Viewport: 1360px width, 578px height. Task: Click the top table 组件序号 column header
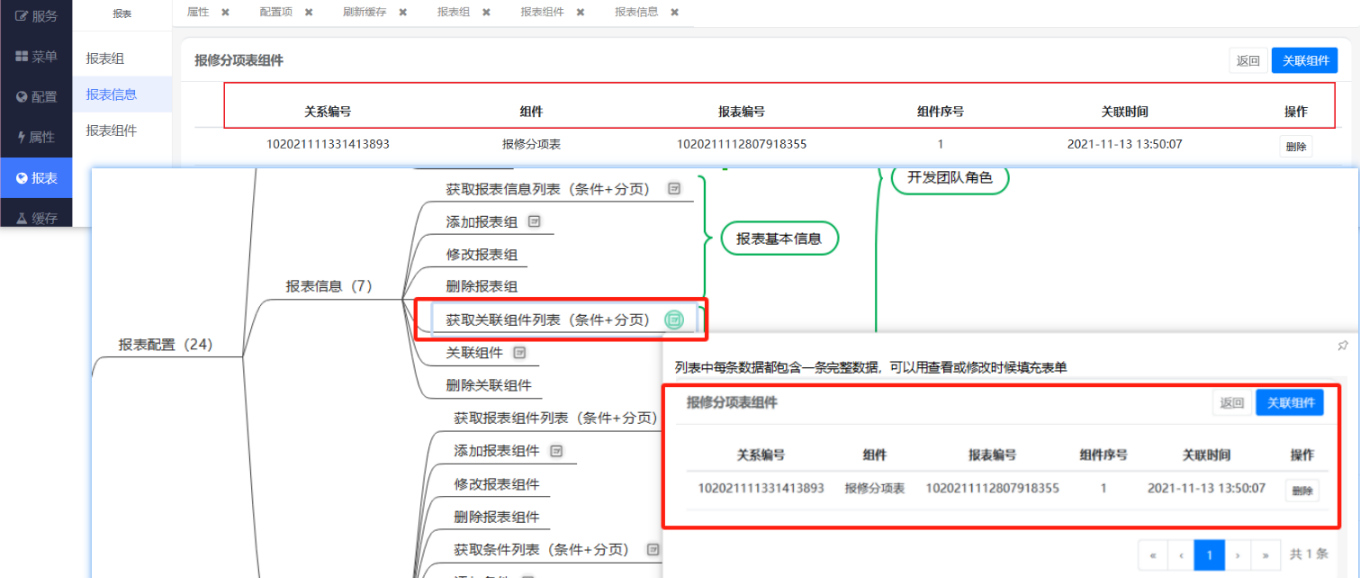click(940, 112)
